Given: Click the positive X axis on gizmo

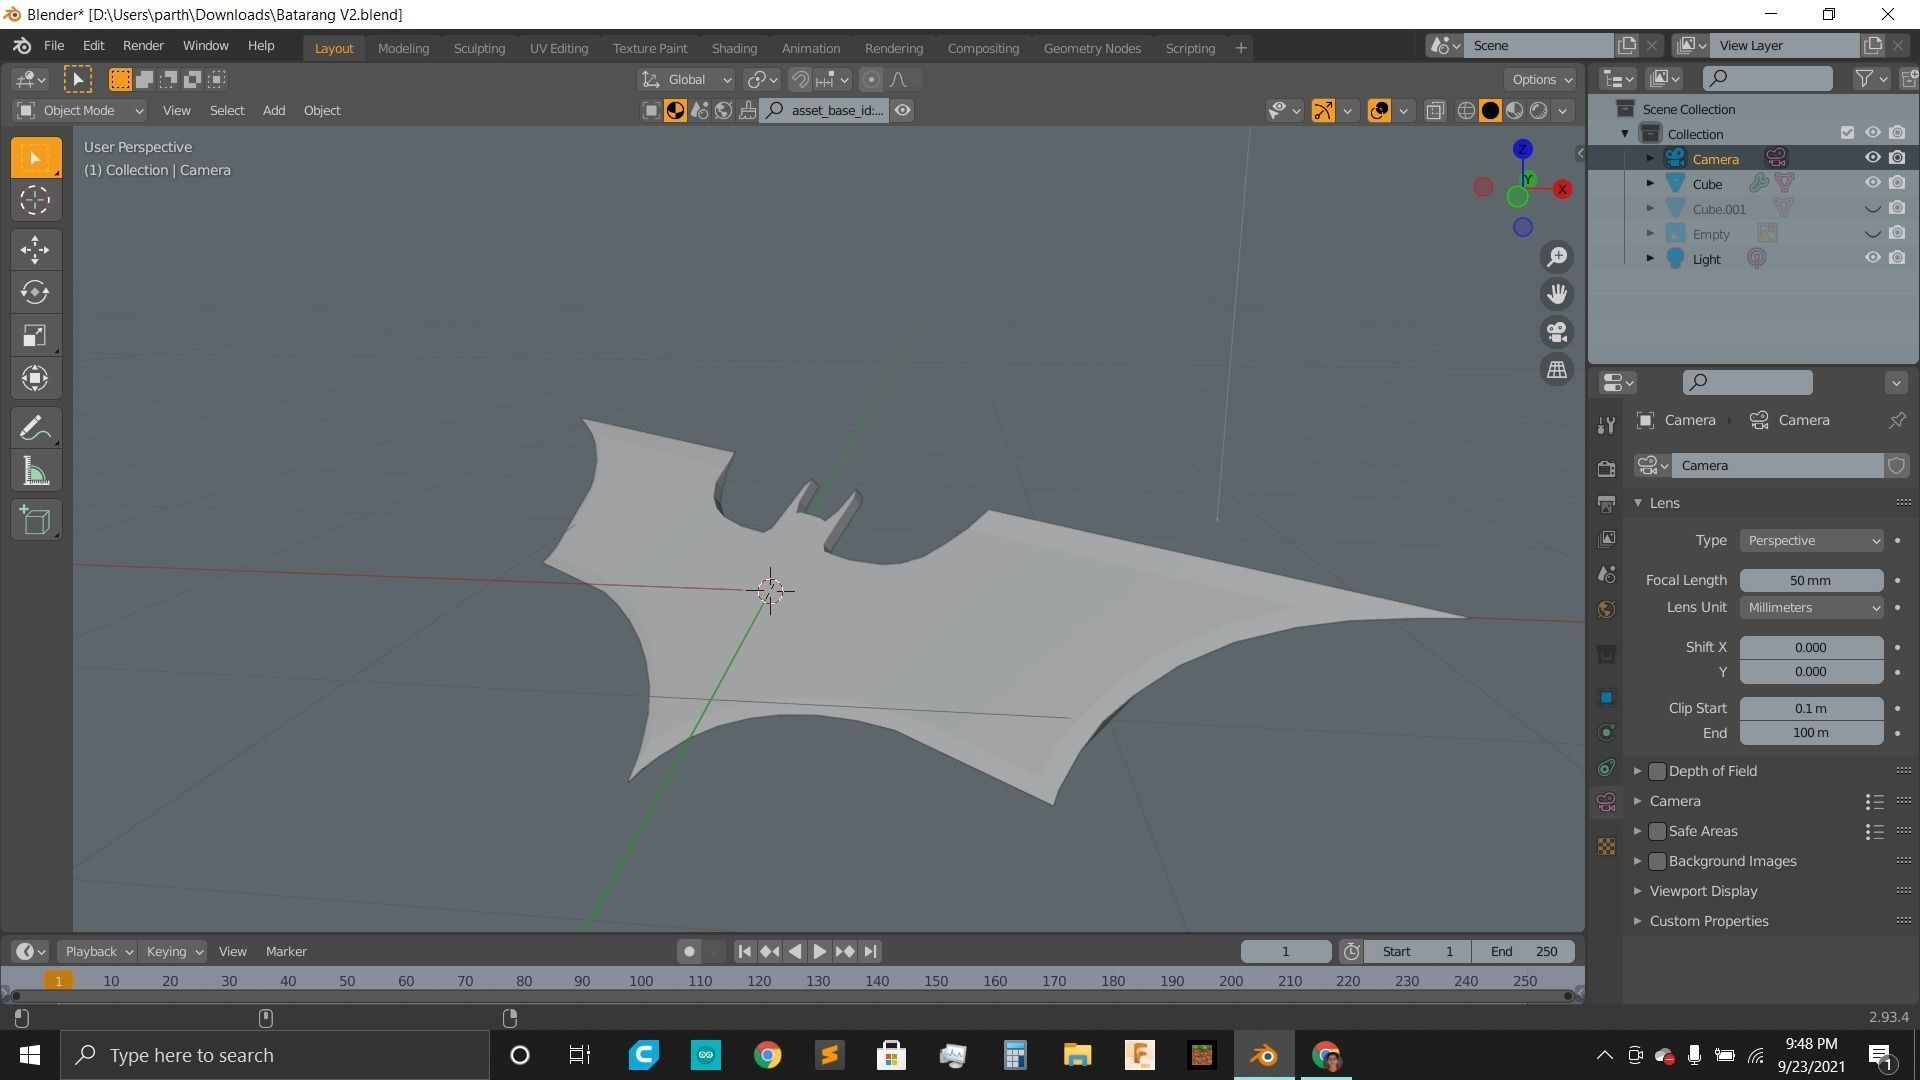Looking at the screenshot, I should (1562, 189).
